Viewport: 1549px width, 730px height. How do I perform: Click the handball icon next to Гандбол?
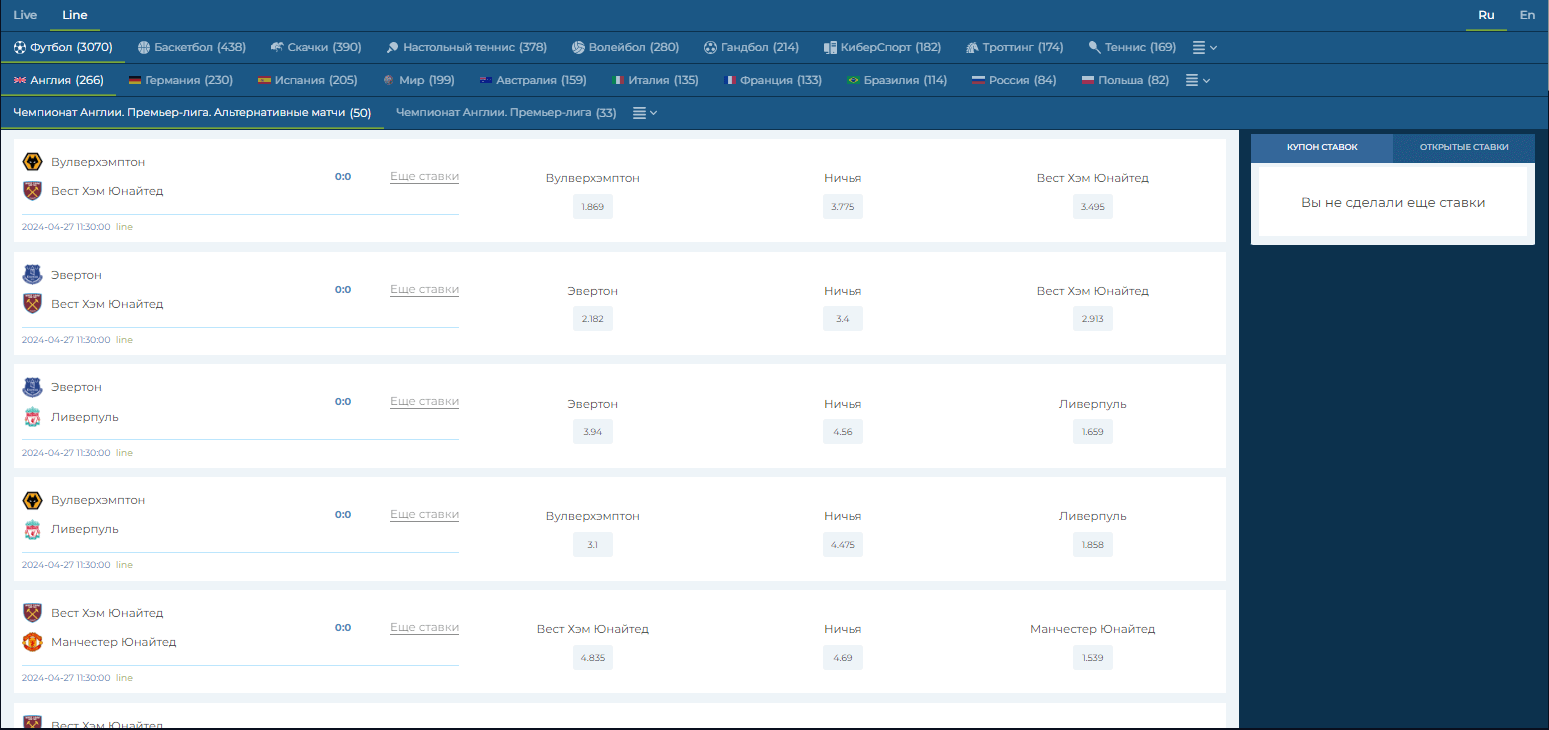point(710,47)
